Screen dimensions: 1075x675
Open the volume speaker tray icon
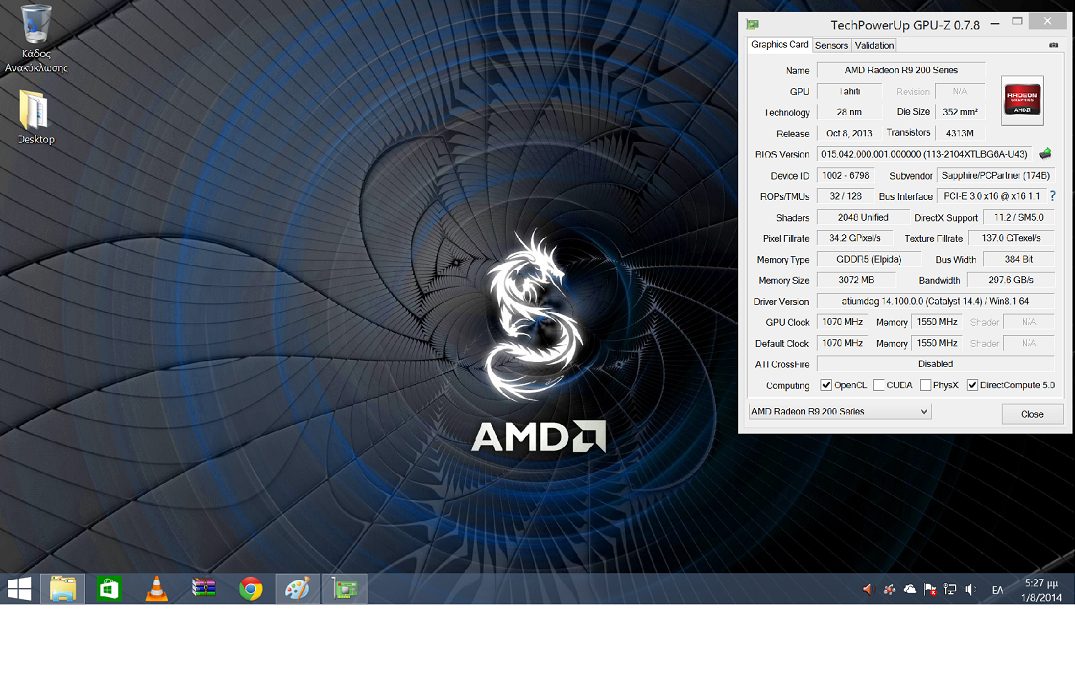971,589
